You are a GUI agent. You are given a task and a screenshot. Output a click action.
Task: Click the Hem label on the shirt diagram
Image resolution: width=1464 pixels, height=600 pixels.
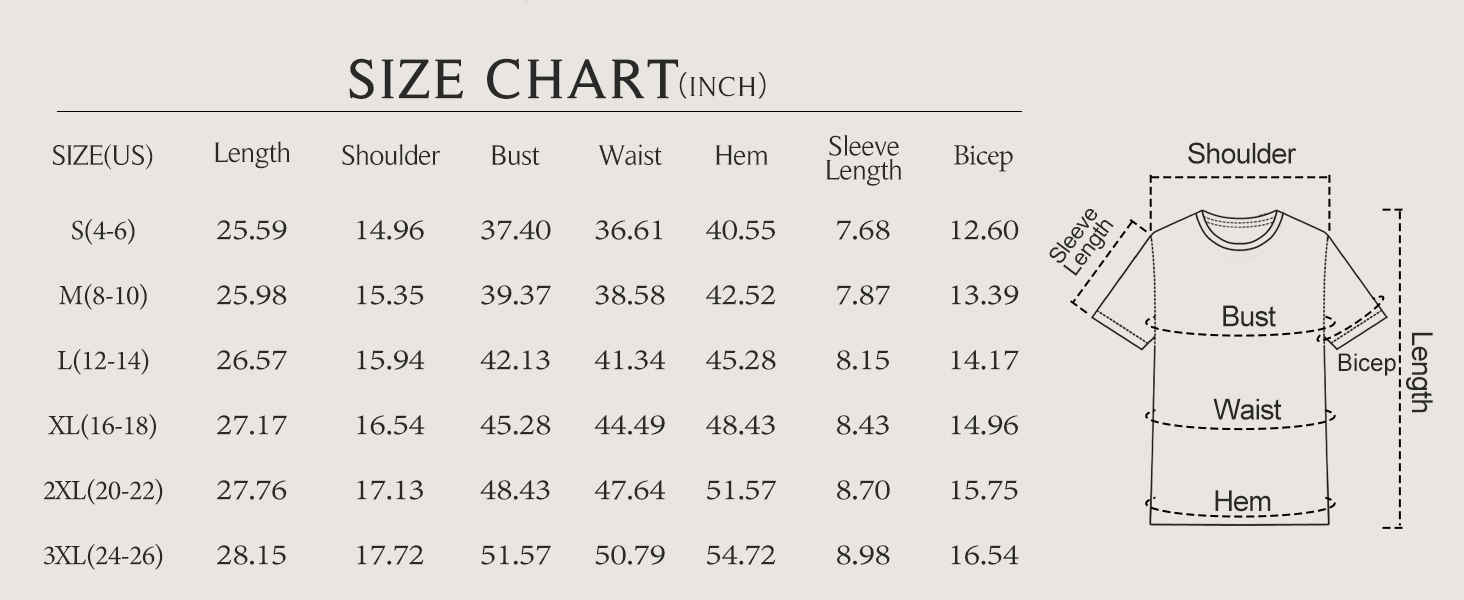(1243, 502)
